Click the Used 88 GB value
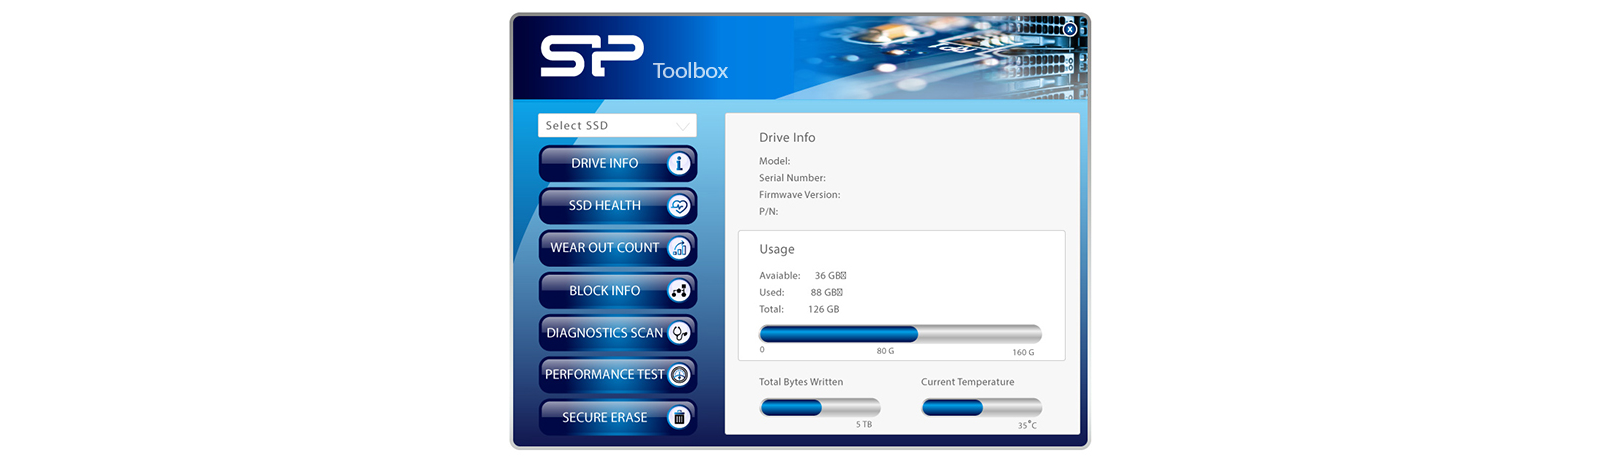Viewport: 1600px width, 461px height. 825,293
